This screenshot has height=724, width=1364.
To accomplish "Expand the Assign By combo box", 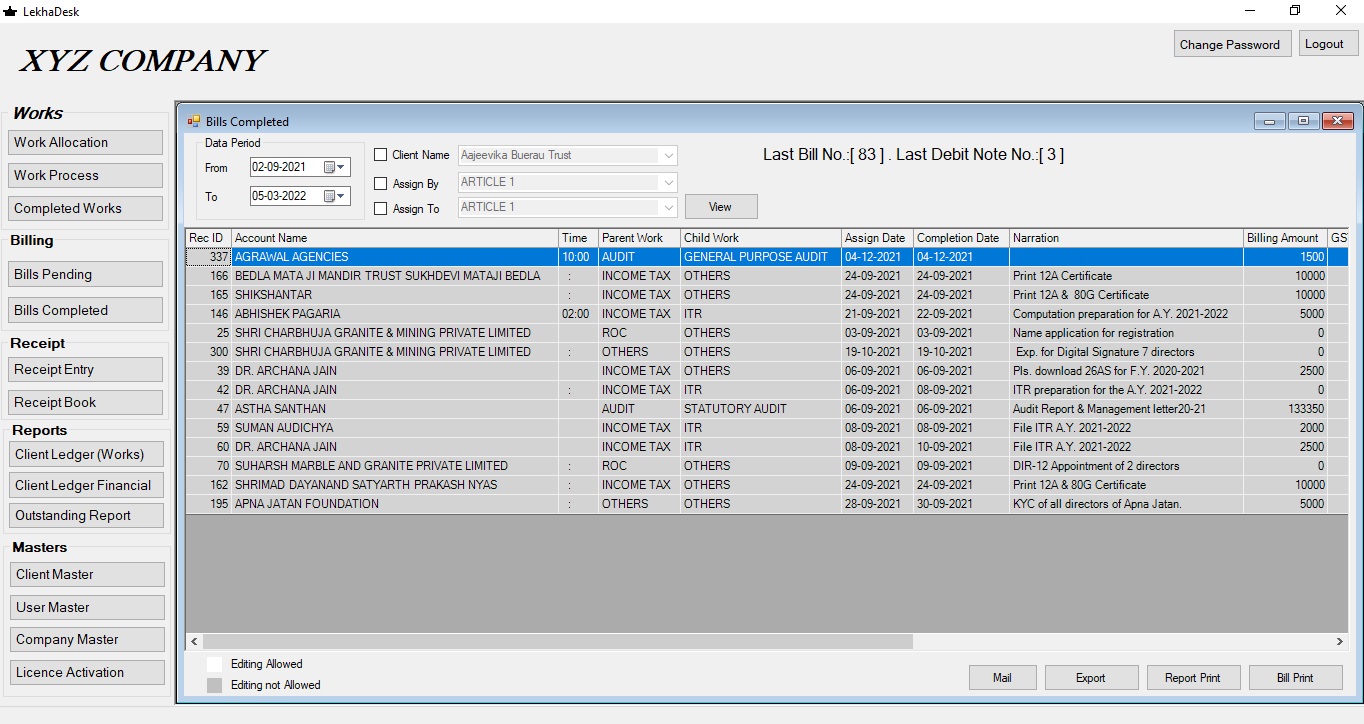I will [x=668, y=182].
